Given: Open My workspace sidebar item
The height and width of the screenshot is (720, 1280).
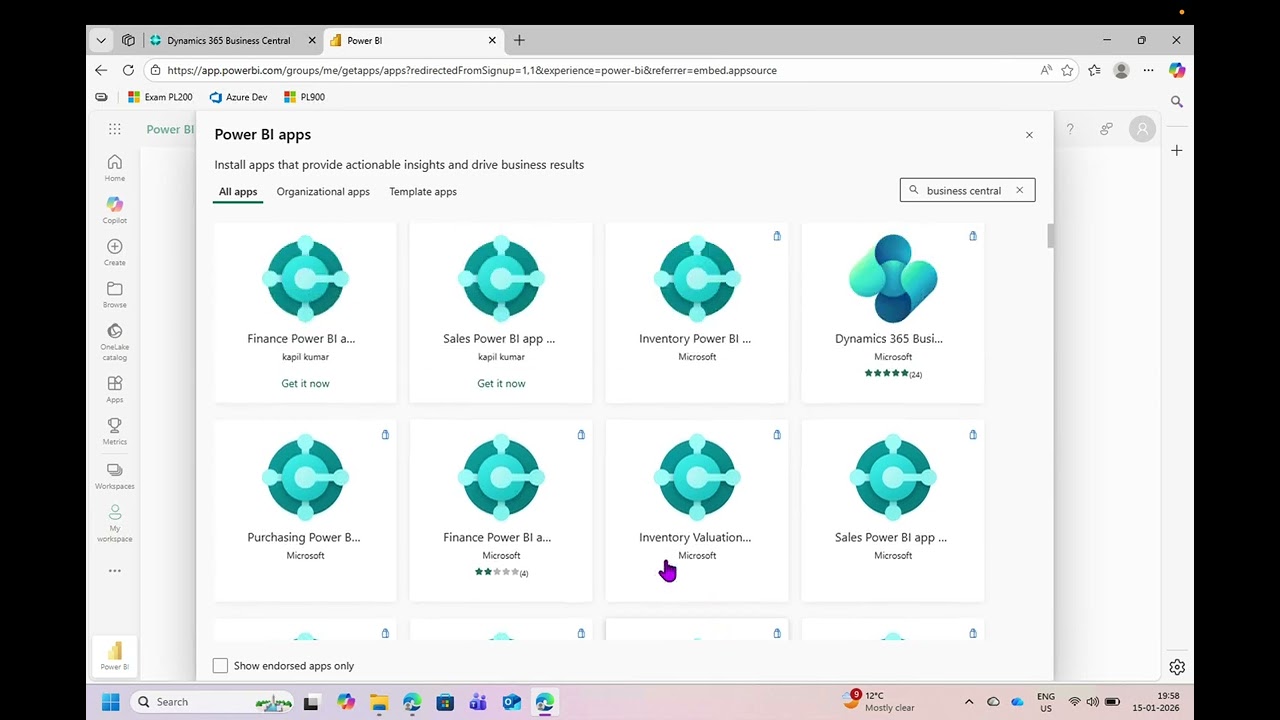Looking at the screenshot, I should coord(115,522).
